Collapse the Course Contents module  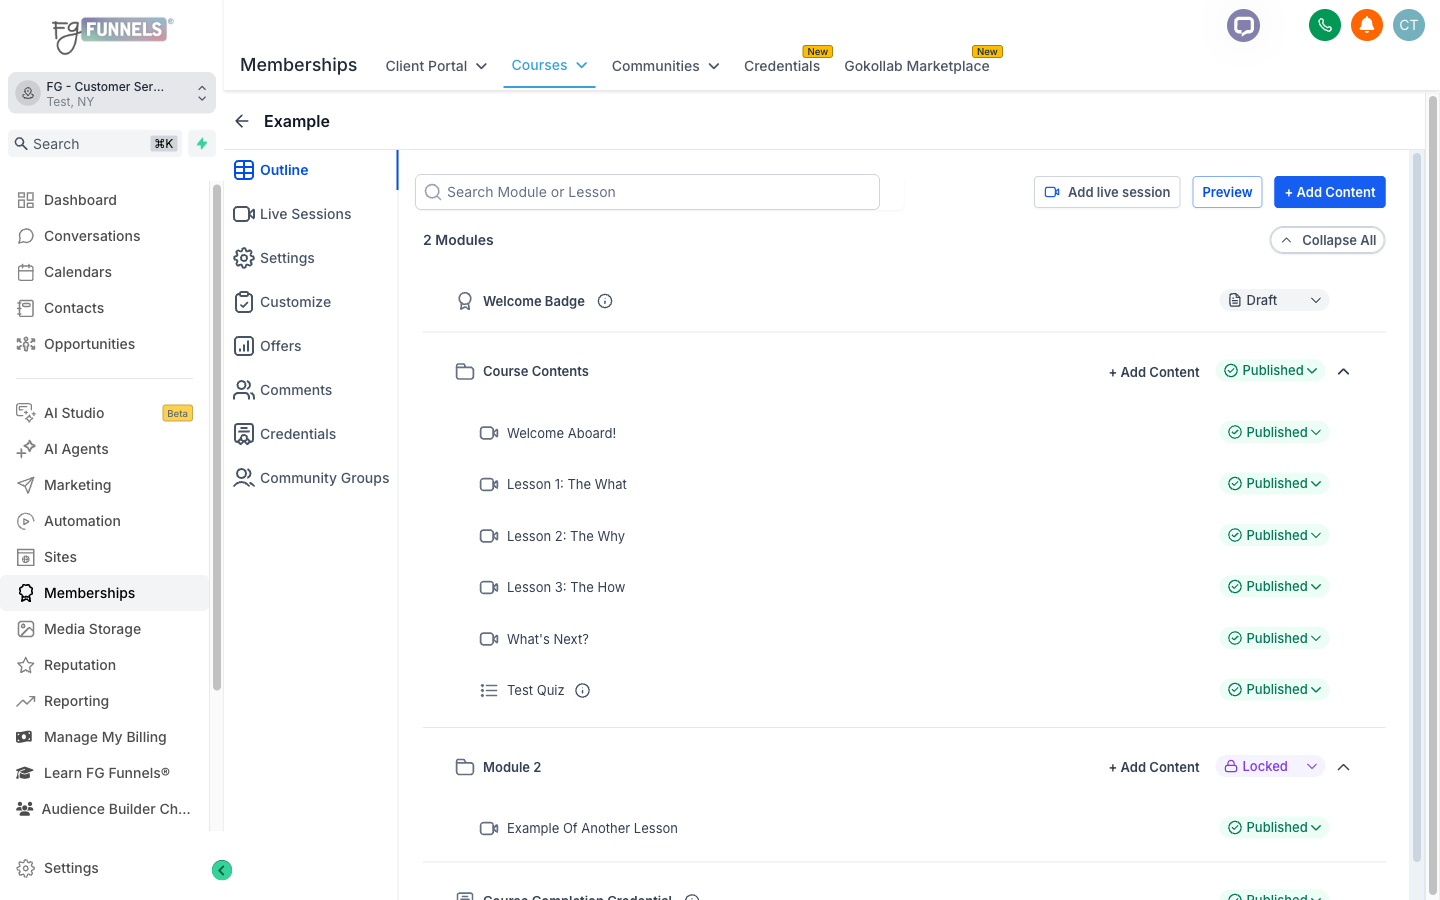pyautogui.click(x=1344, y=371)
